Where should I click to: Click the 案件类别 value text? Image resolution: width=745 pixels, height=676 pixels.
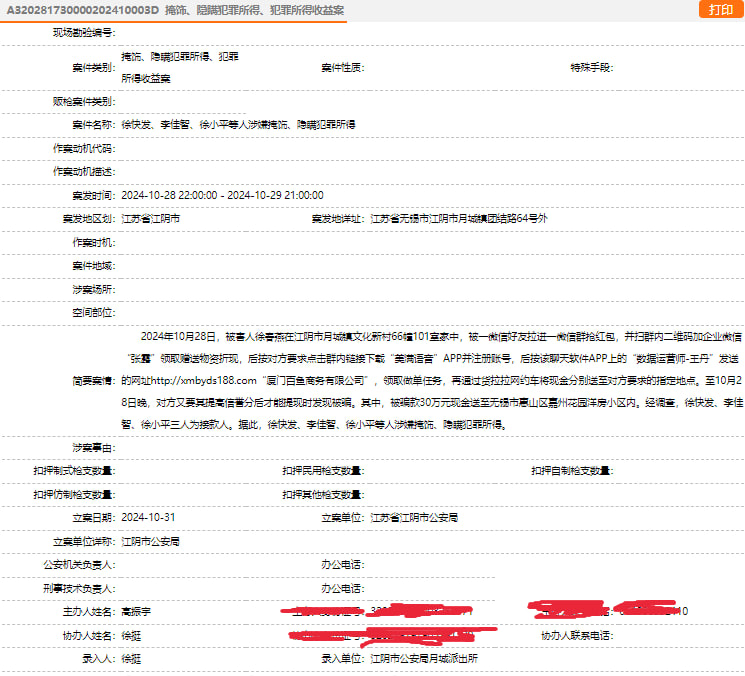[180, 68]
